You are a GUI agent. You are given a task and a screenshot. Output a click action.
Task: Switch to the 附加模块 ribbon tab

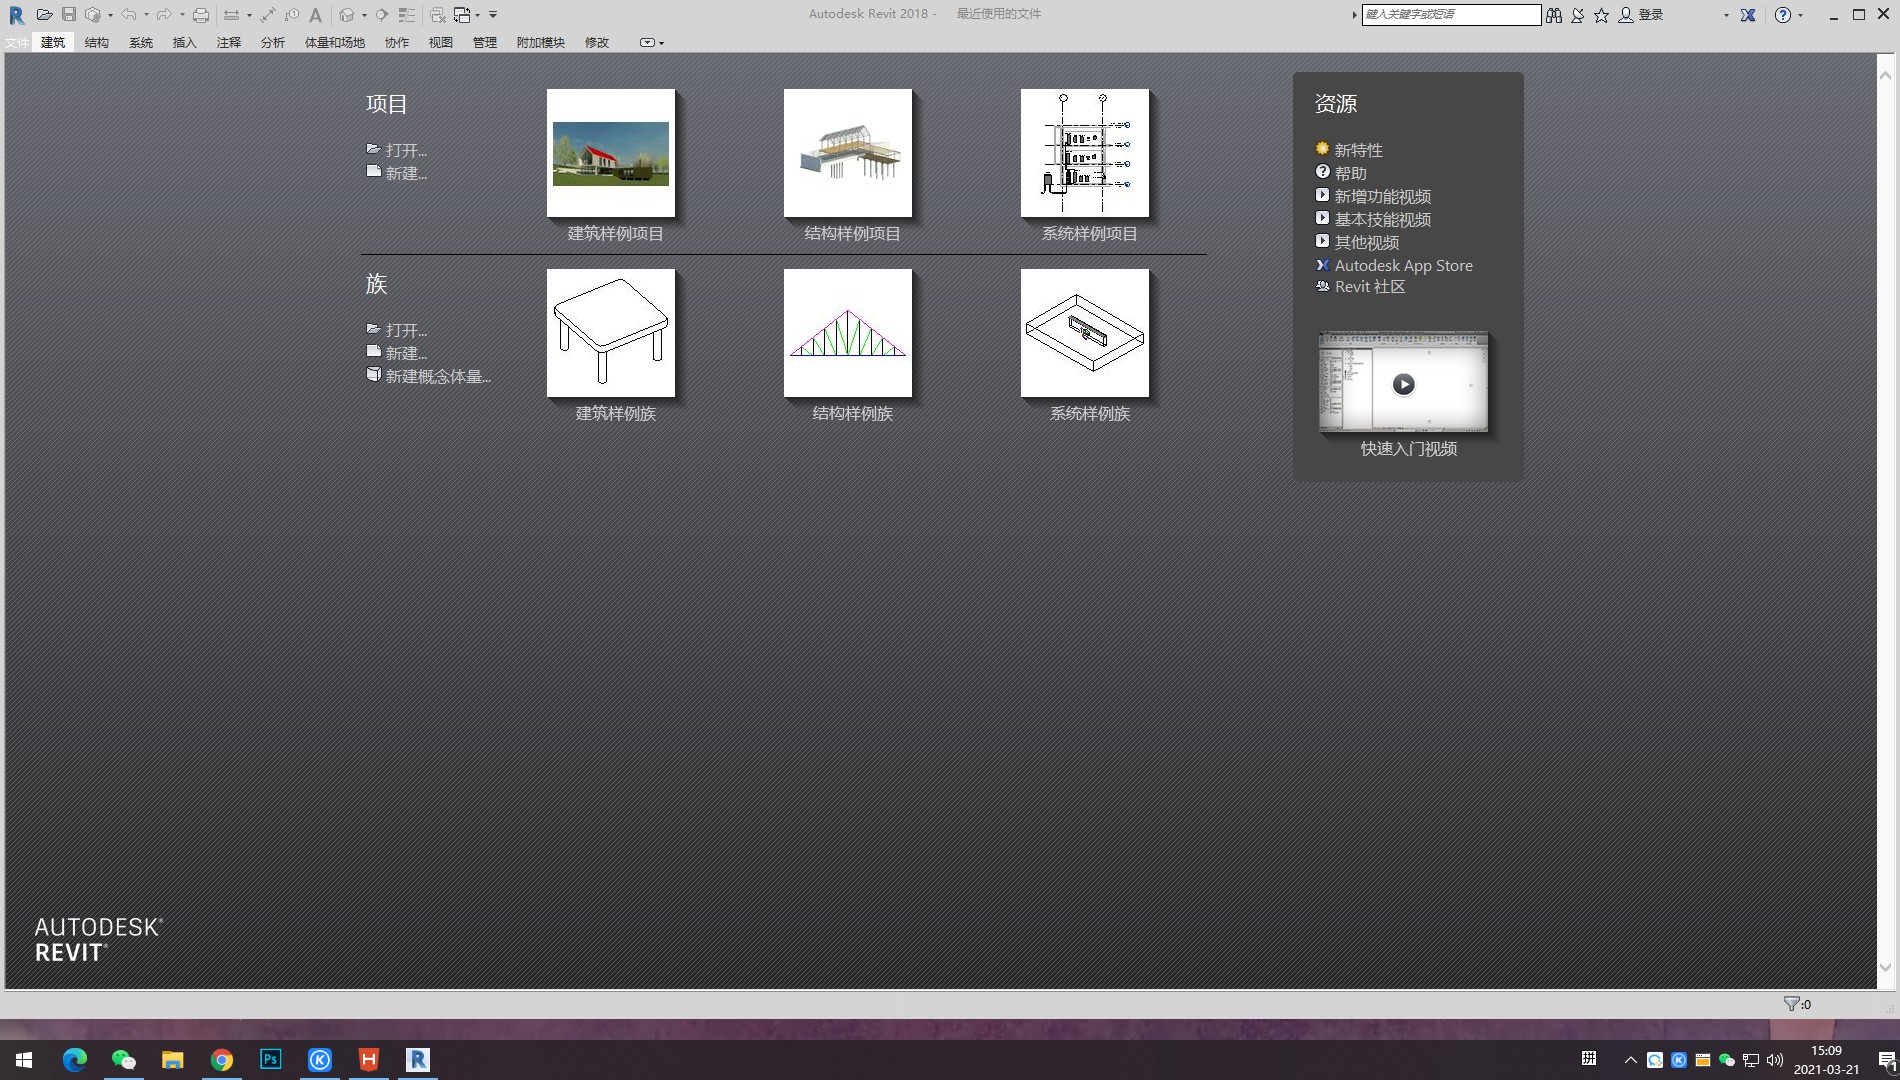coord(541,43)
